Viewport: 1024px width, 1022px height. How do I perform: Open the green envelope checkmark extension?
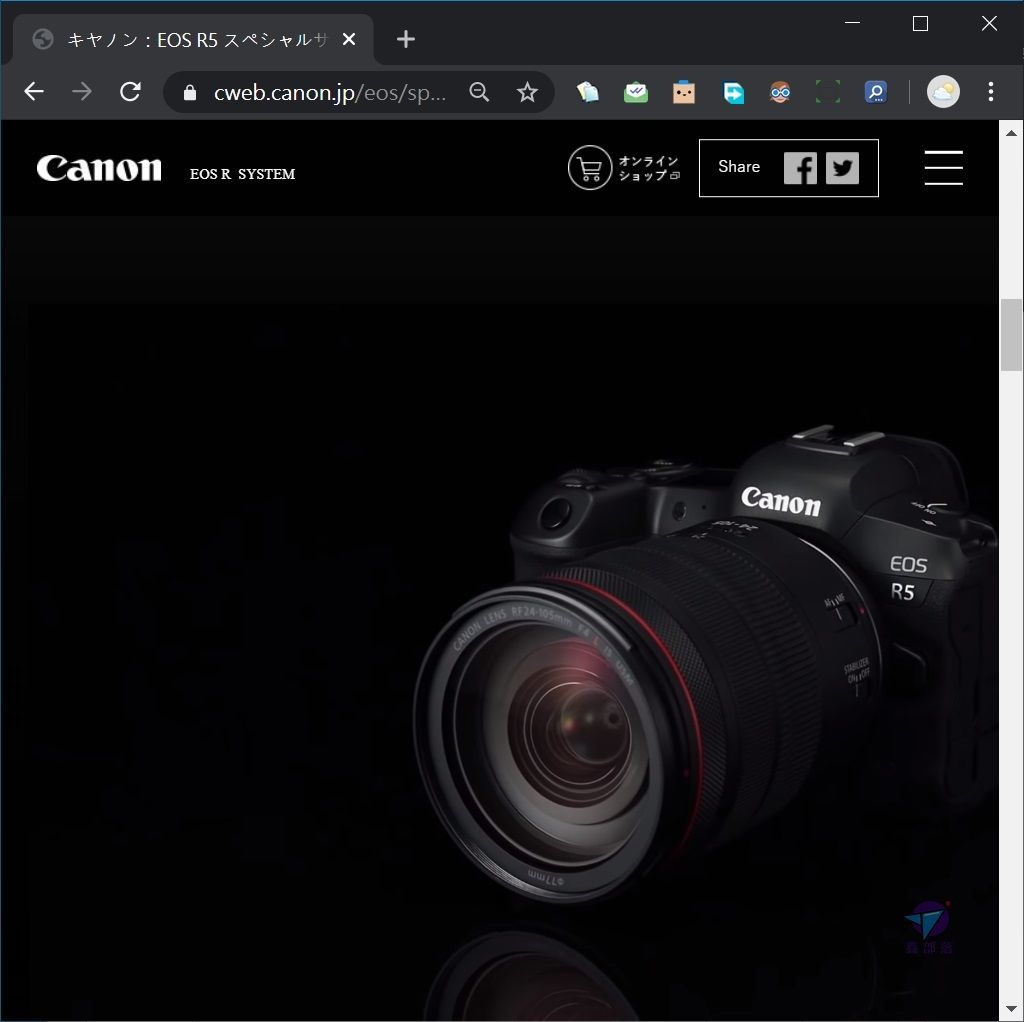pos(635,92)
